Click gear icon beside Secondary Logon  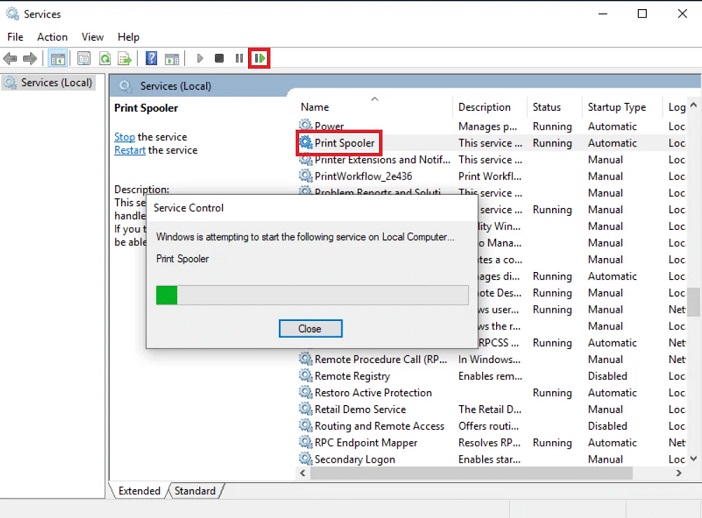tap(306, 458)
